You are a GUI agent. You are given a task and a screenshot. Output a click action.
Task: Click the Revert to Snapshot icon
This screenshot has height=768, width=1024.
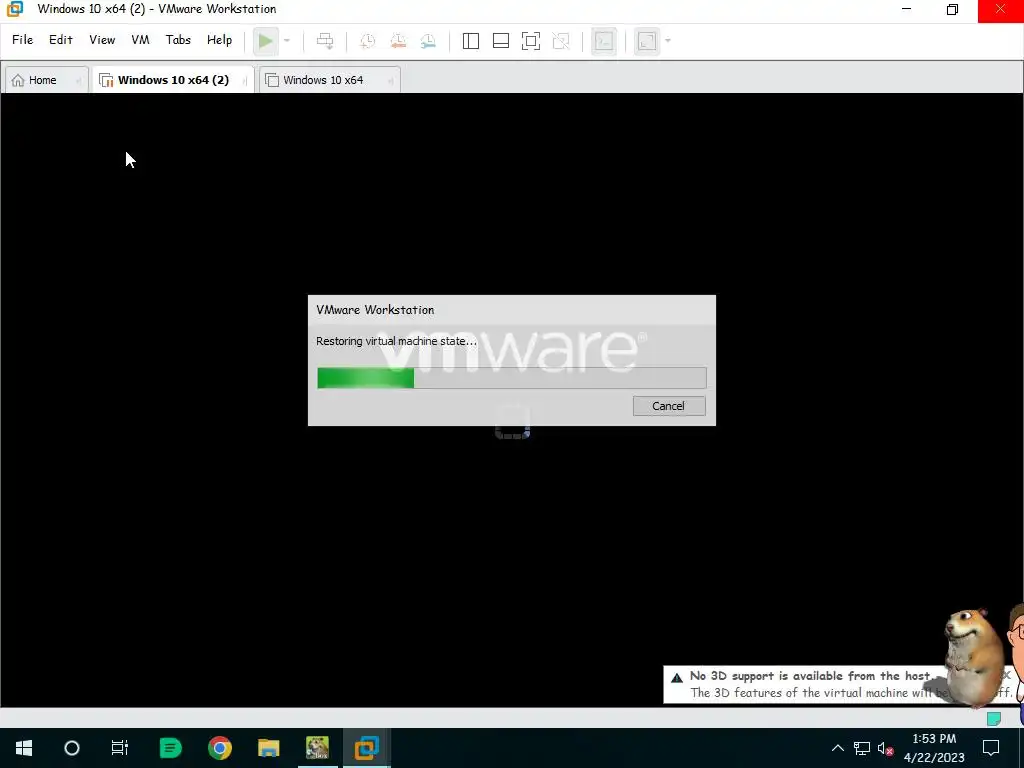point(398,41)
